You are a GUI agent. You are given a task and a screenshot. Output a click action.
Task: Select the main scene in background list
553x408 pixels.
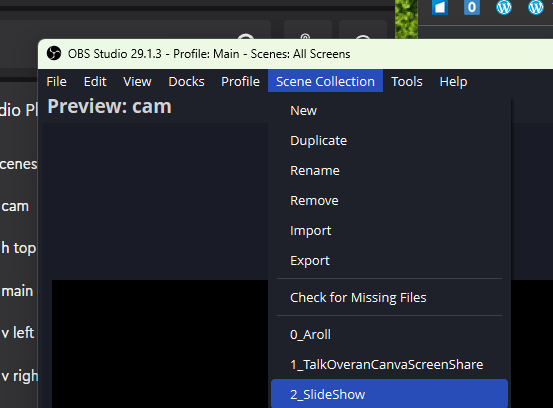coord(18,291)
